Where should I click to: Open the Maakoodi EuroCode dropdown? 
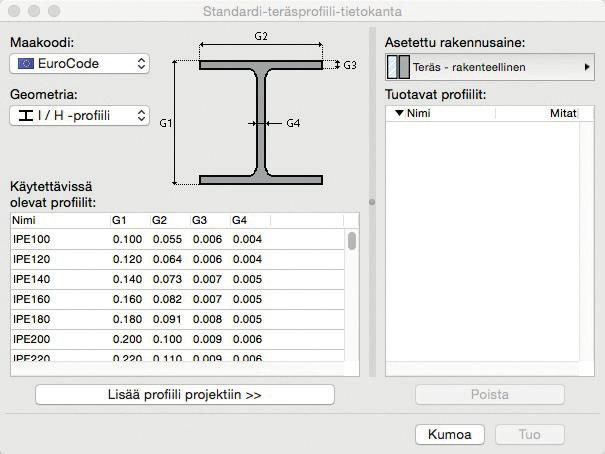79,64
